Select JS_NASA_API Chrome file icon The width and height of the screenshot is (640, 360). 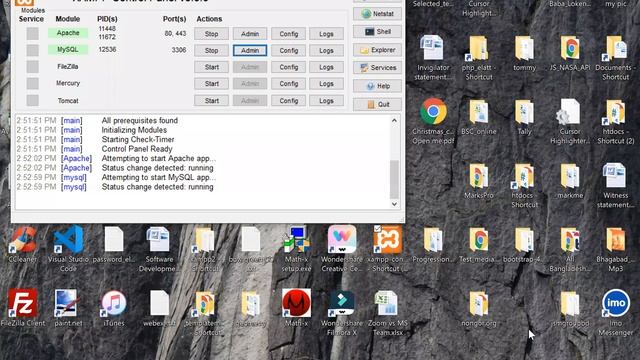(x=570, y=53)
